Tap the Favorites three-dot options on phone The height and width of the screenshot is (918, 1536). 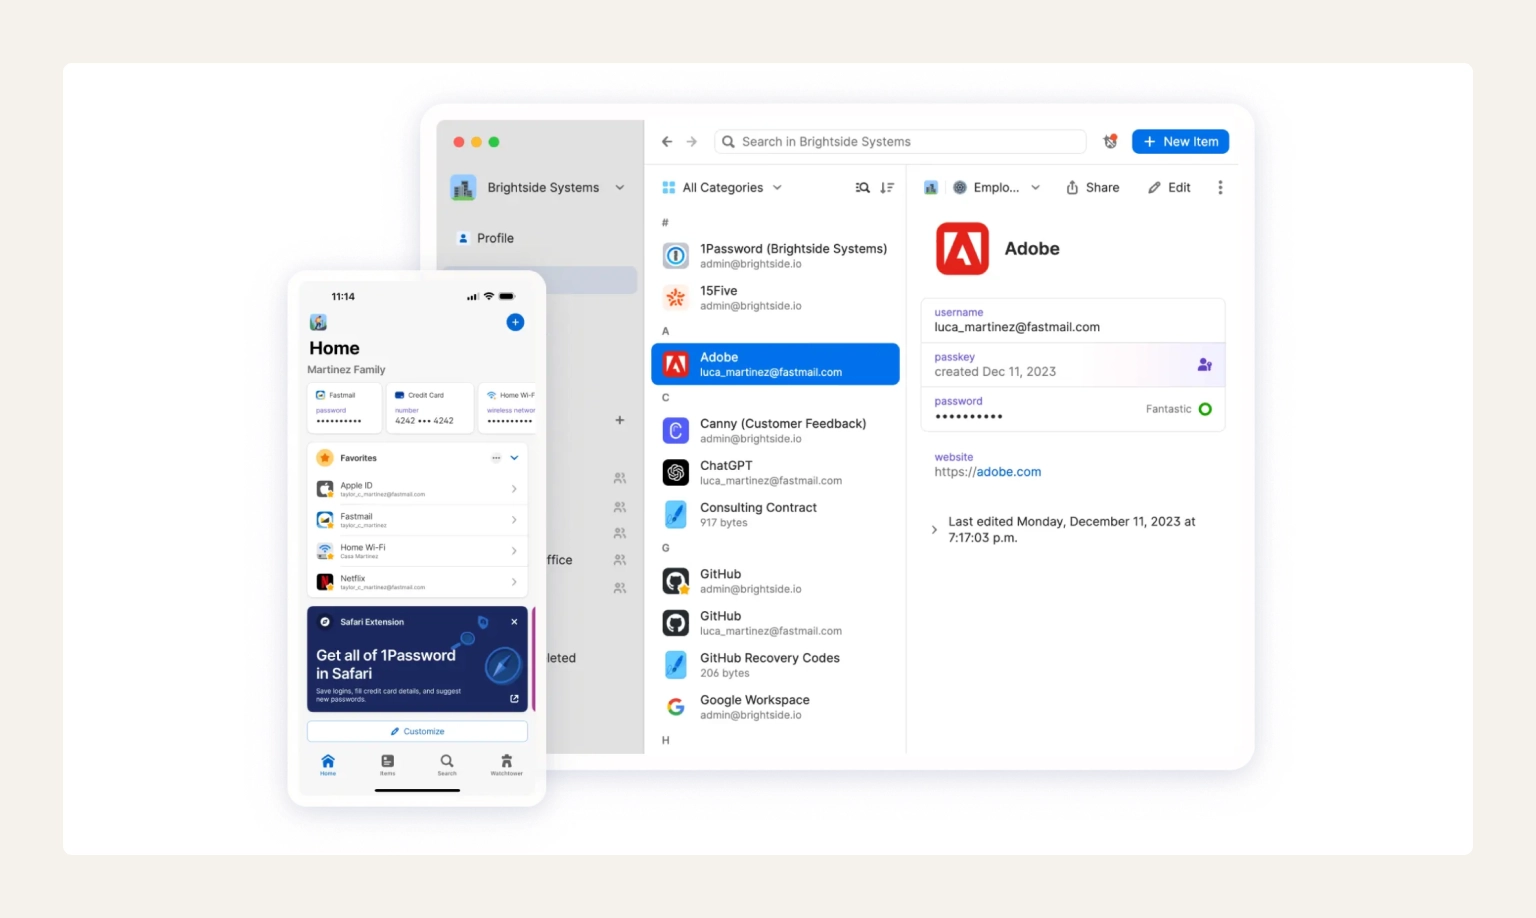[x=496, y=458]
